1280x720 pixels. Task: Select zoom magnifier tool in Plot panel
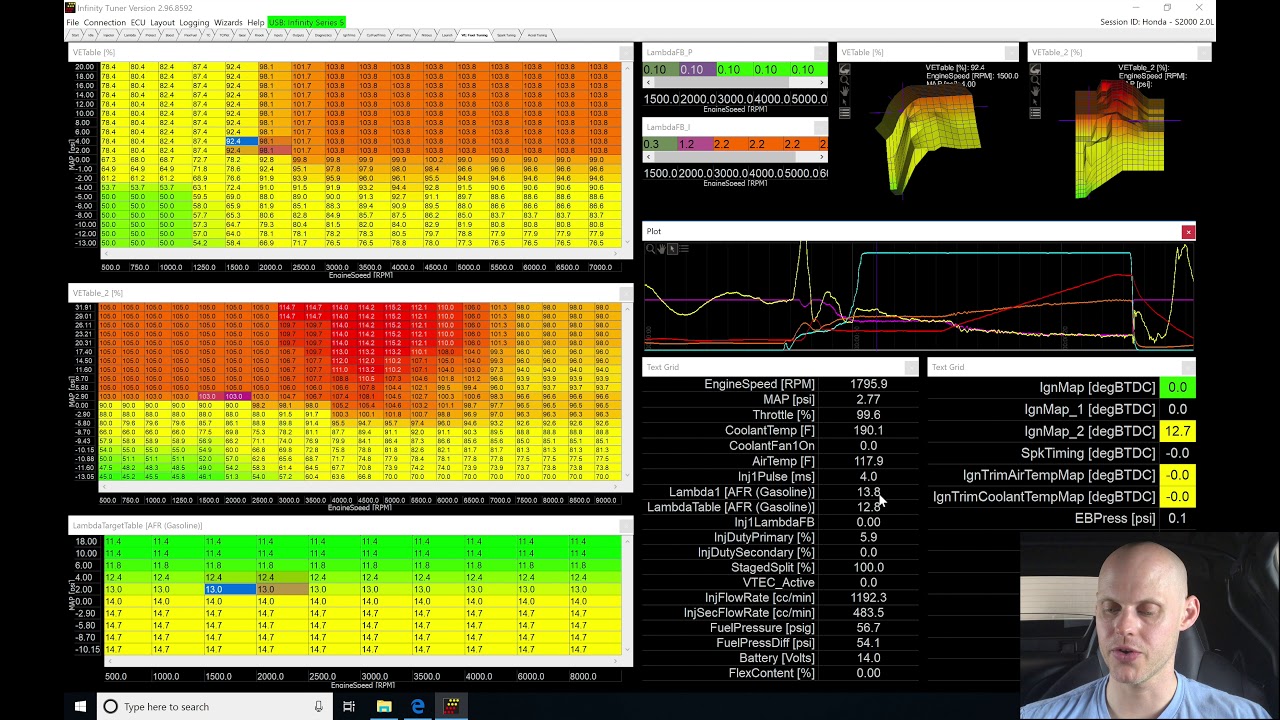coord(650,249)
